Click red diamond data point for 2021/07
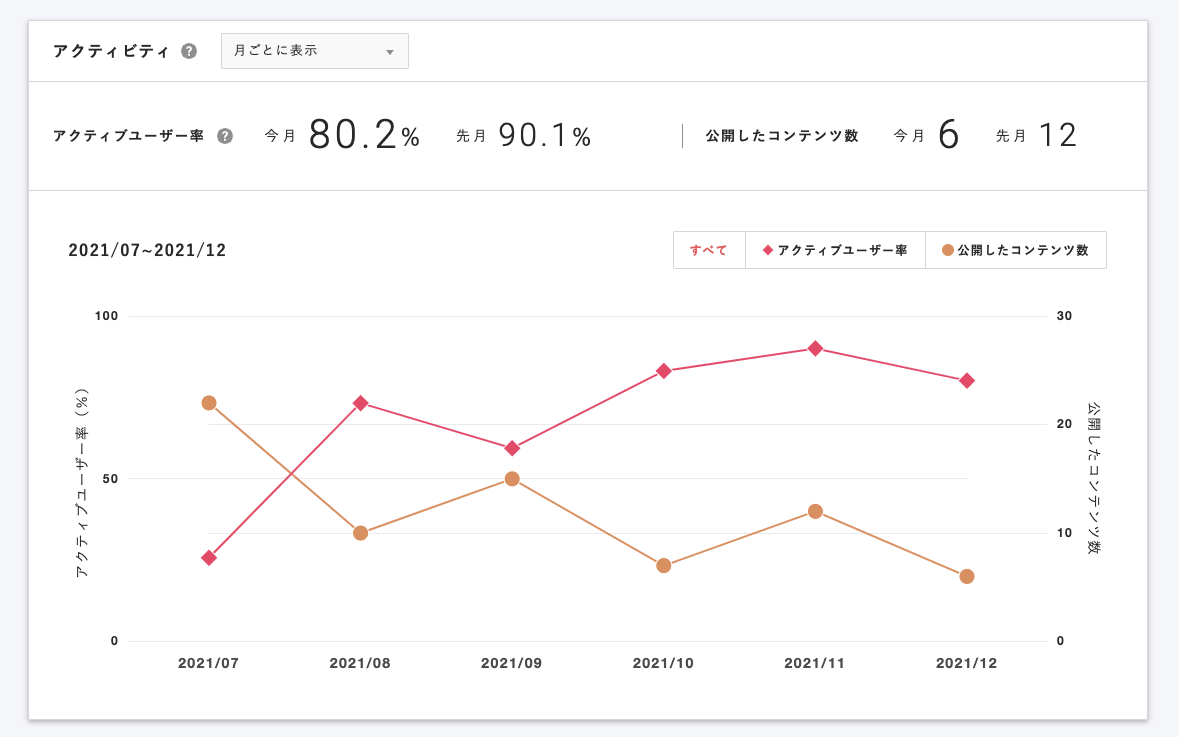Image resolution: width=1179 pixels, height=737 pixels. (209, 557)
